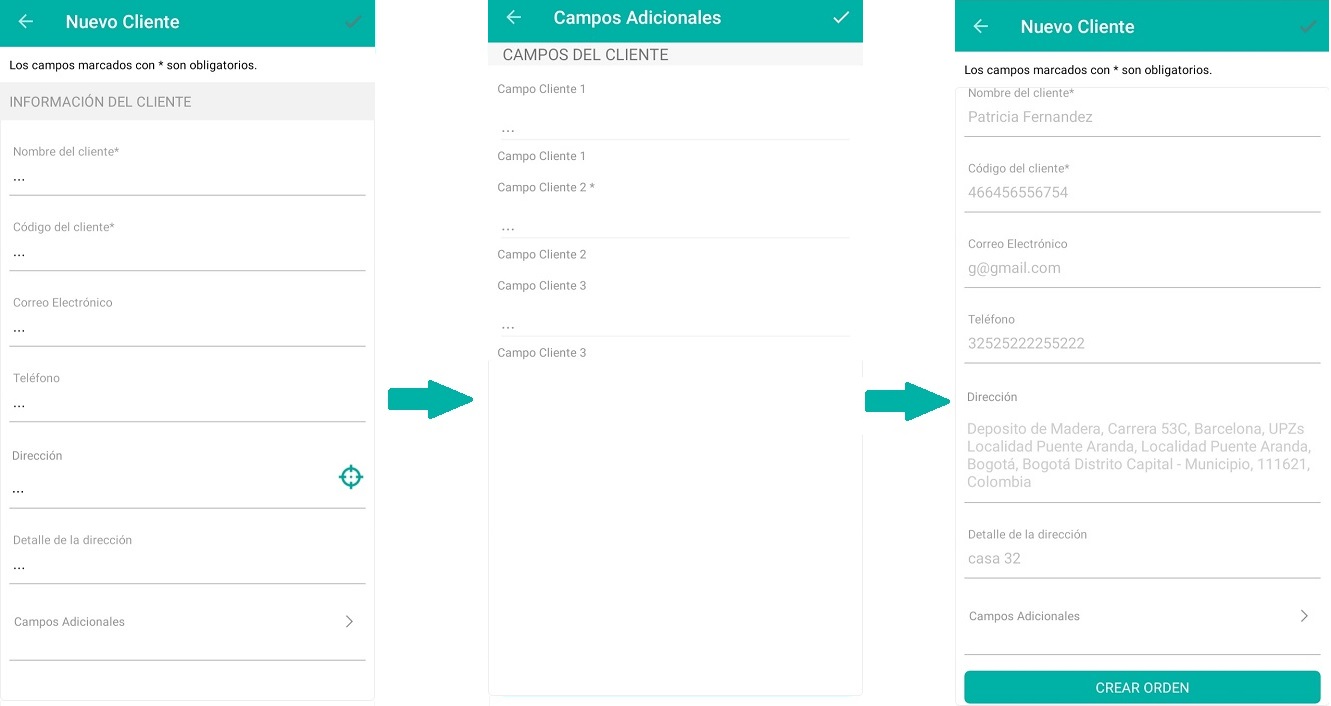The height and width of the screenshot is (706, 1331).
Task: Tap address field with Deposito de Madera
Action: click(x=1142, y=455)
